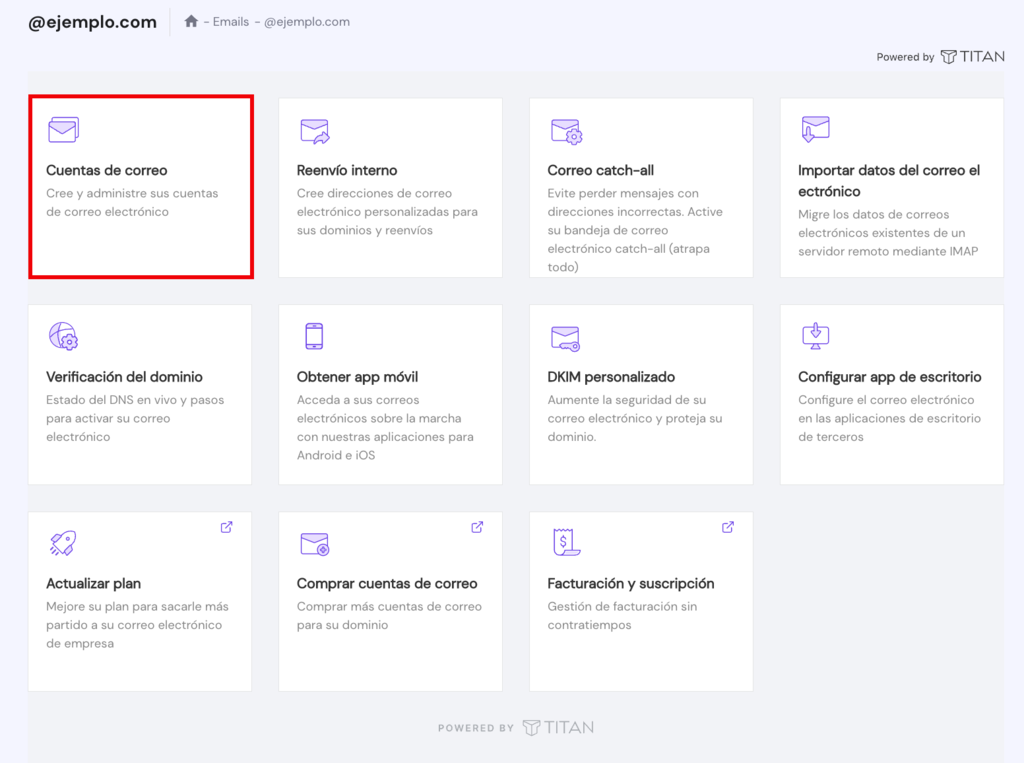Open Comprar cuentas de correo external link icon
This screenshot has width=1024, height=763.
pyautogui.click(x=478, y=526)
